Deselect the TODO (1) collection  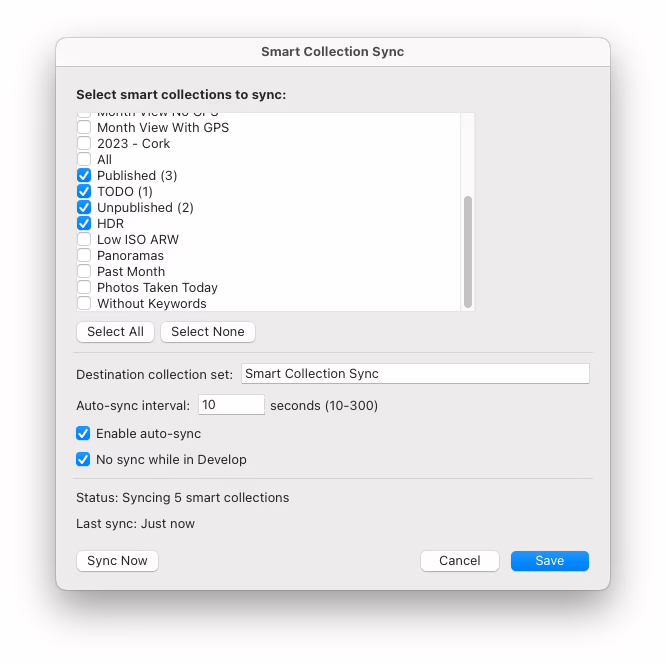[x=84, y=192]
